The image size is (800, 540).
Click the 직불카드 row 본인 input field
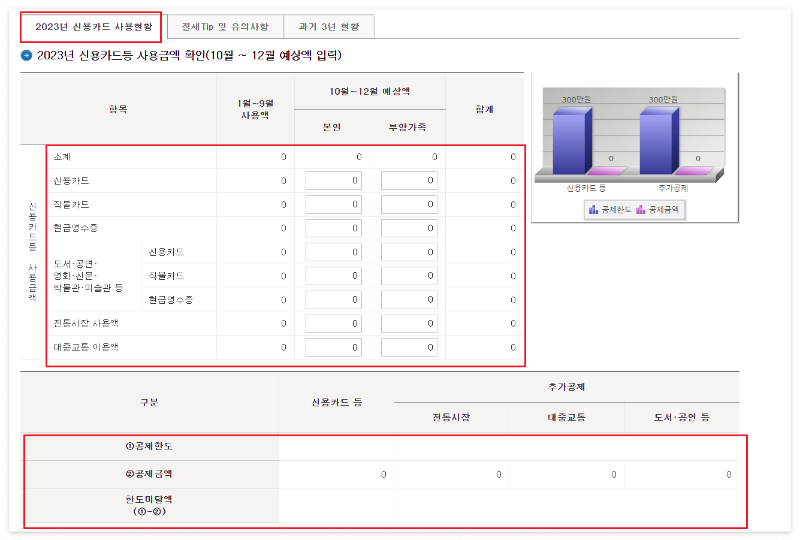[334, 205]
